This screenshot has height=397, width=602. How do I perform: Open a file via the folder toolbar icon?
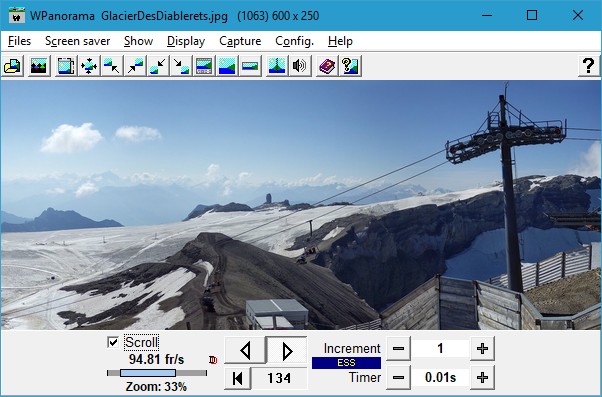click(12, 66)
